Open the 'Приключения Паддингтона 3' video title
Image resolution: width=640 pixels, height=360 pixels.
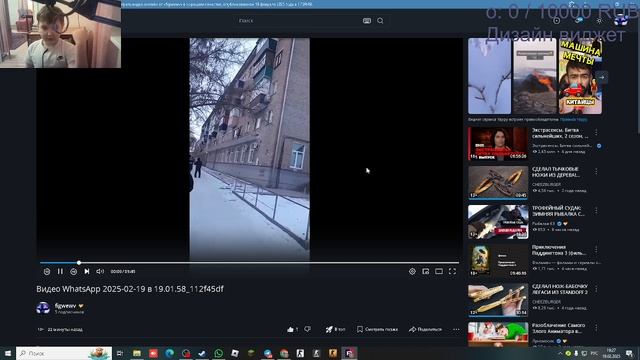point(559,250)
